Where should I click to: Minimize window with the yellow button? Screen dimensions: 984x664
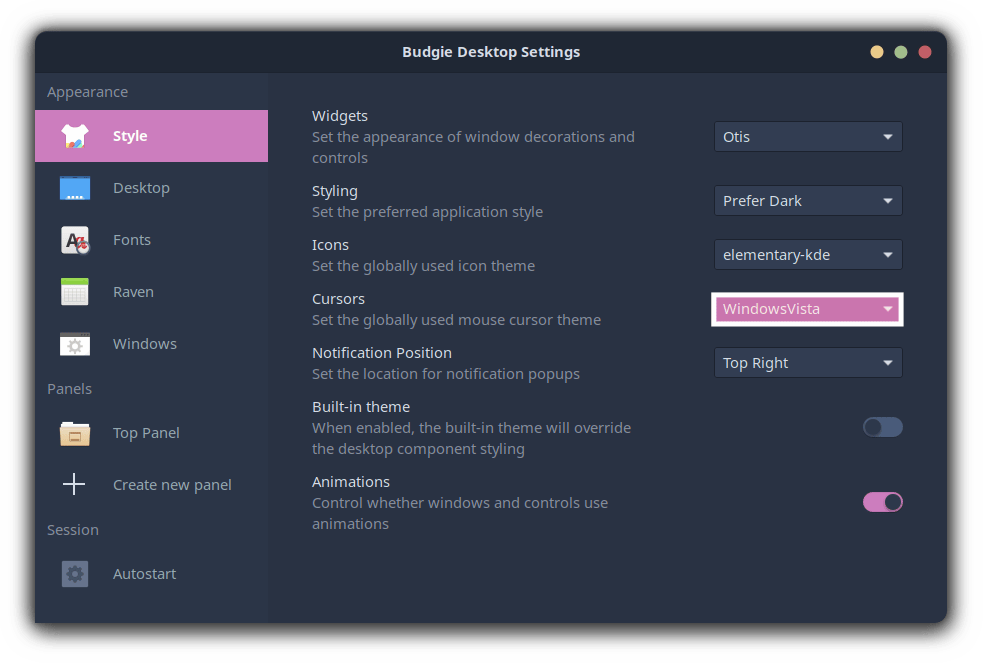877,52
